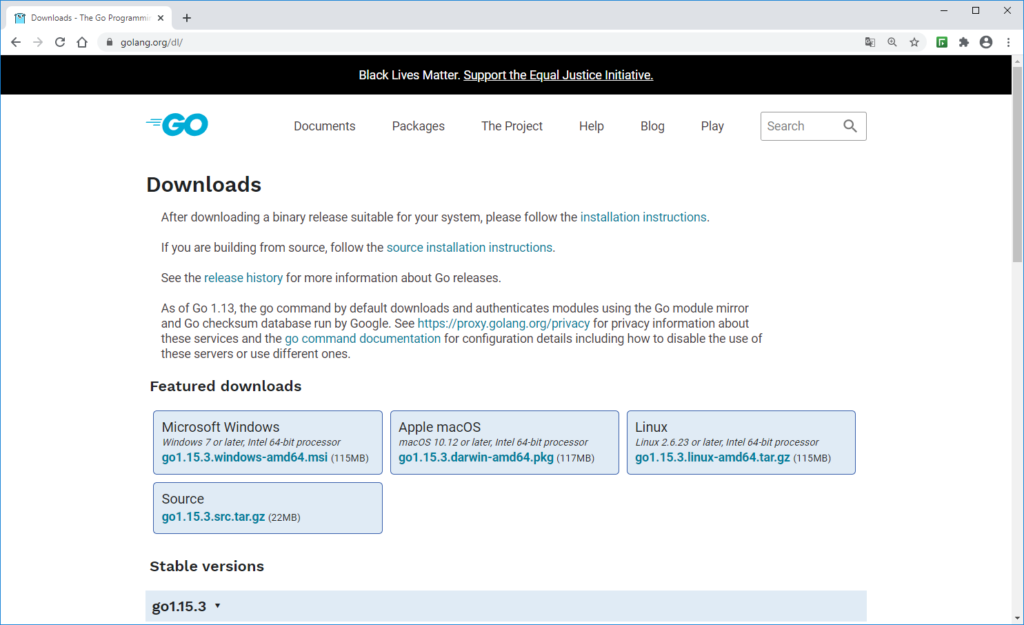Maximize the browser window
This screenshot has width=1024, height=625.
(x=976, y=10)
